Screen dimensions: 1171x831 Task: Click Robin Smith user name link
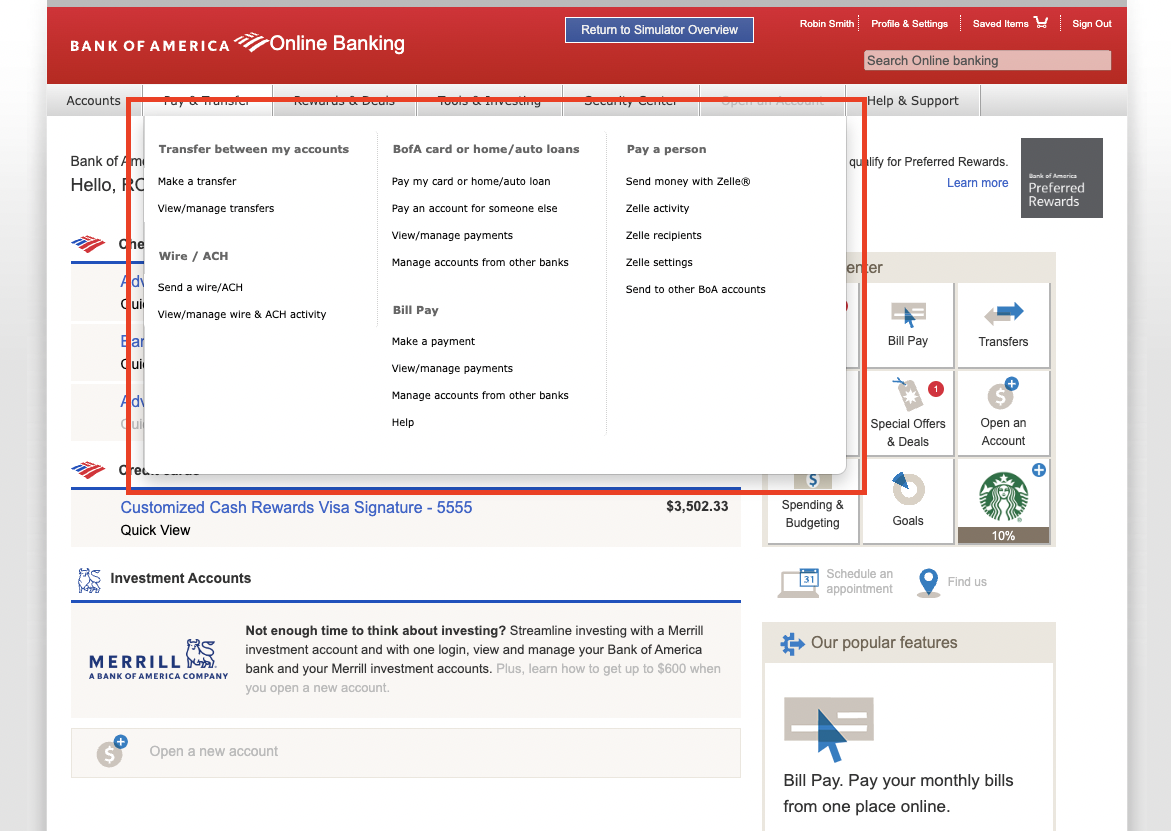coord(827,24)
